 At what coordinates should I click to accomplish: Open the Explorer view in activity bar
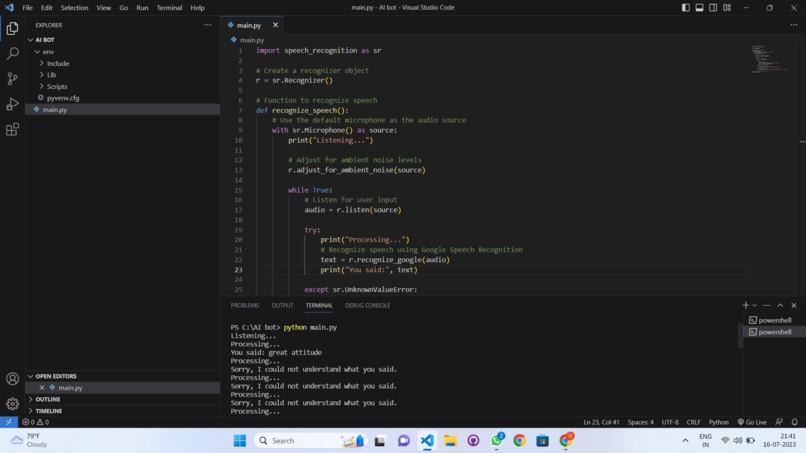coord(12,28)
